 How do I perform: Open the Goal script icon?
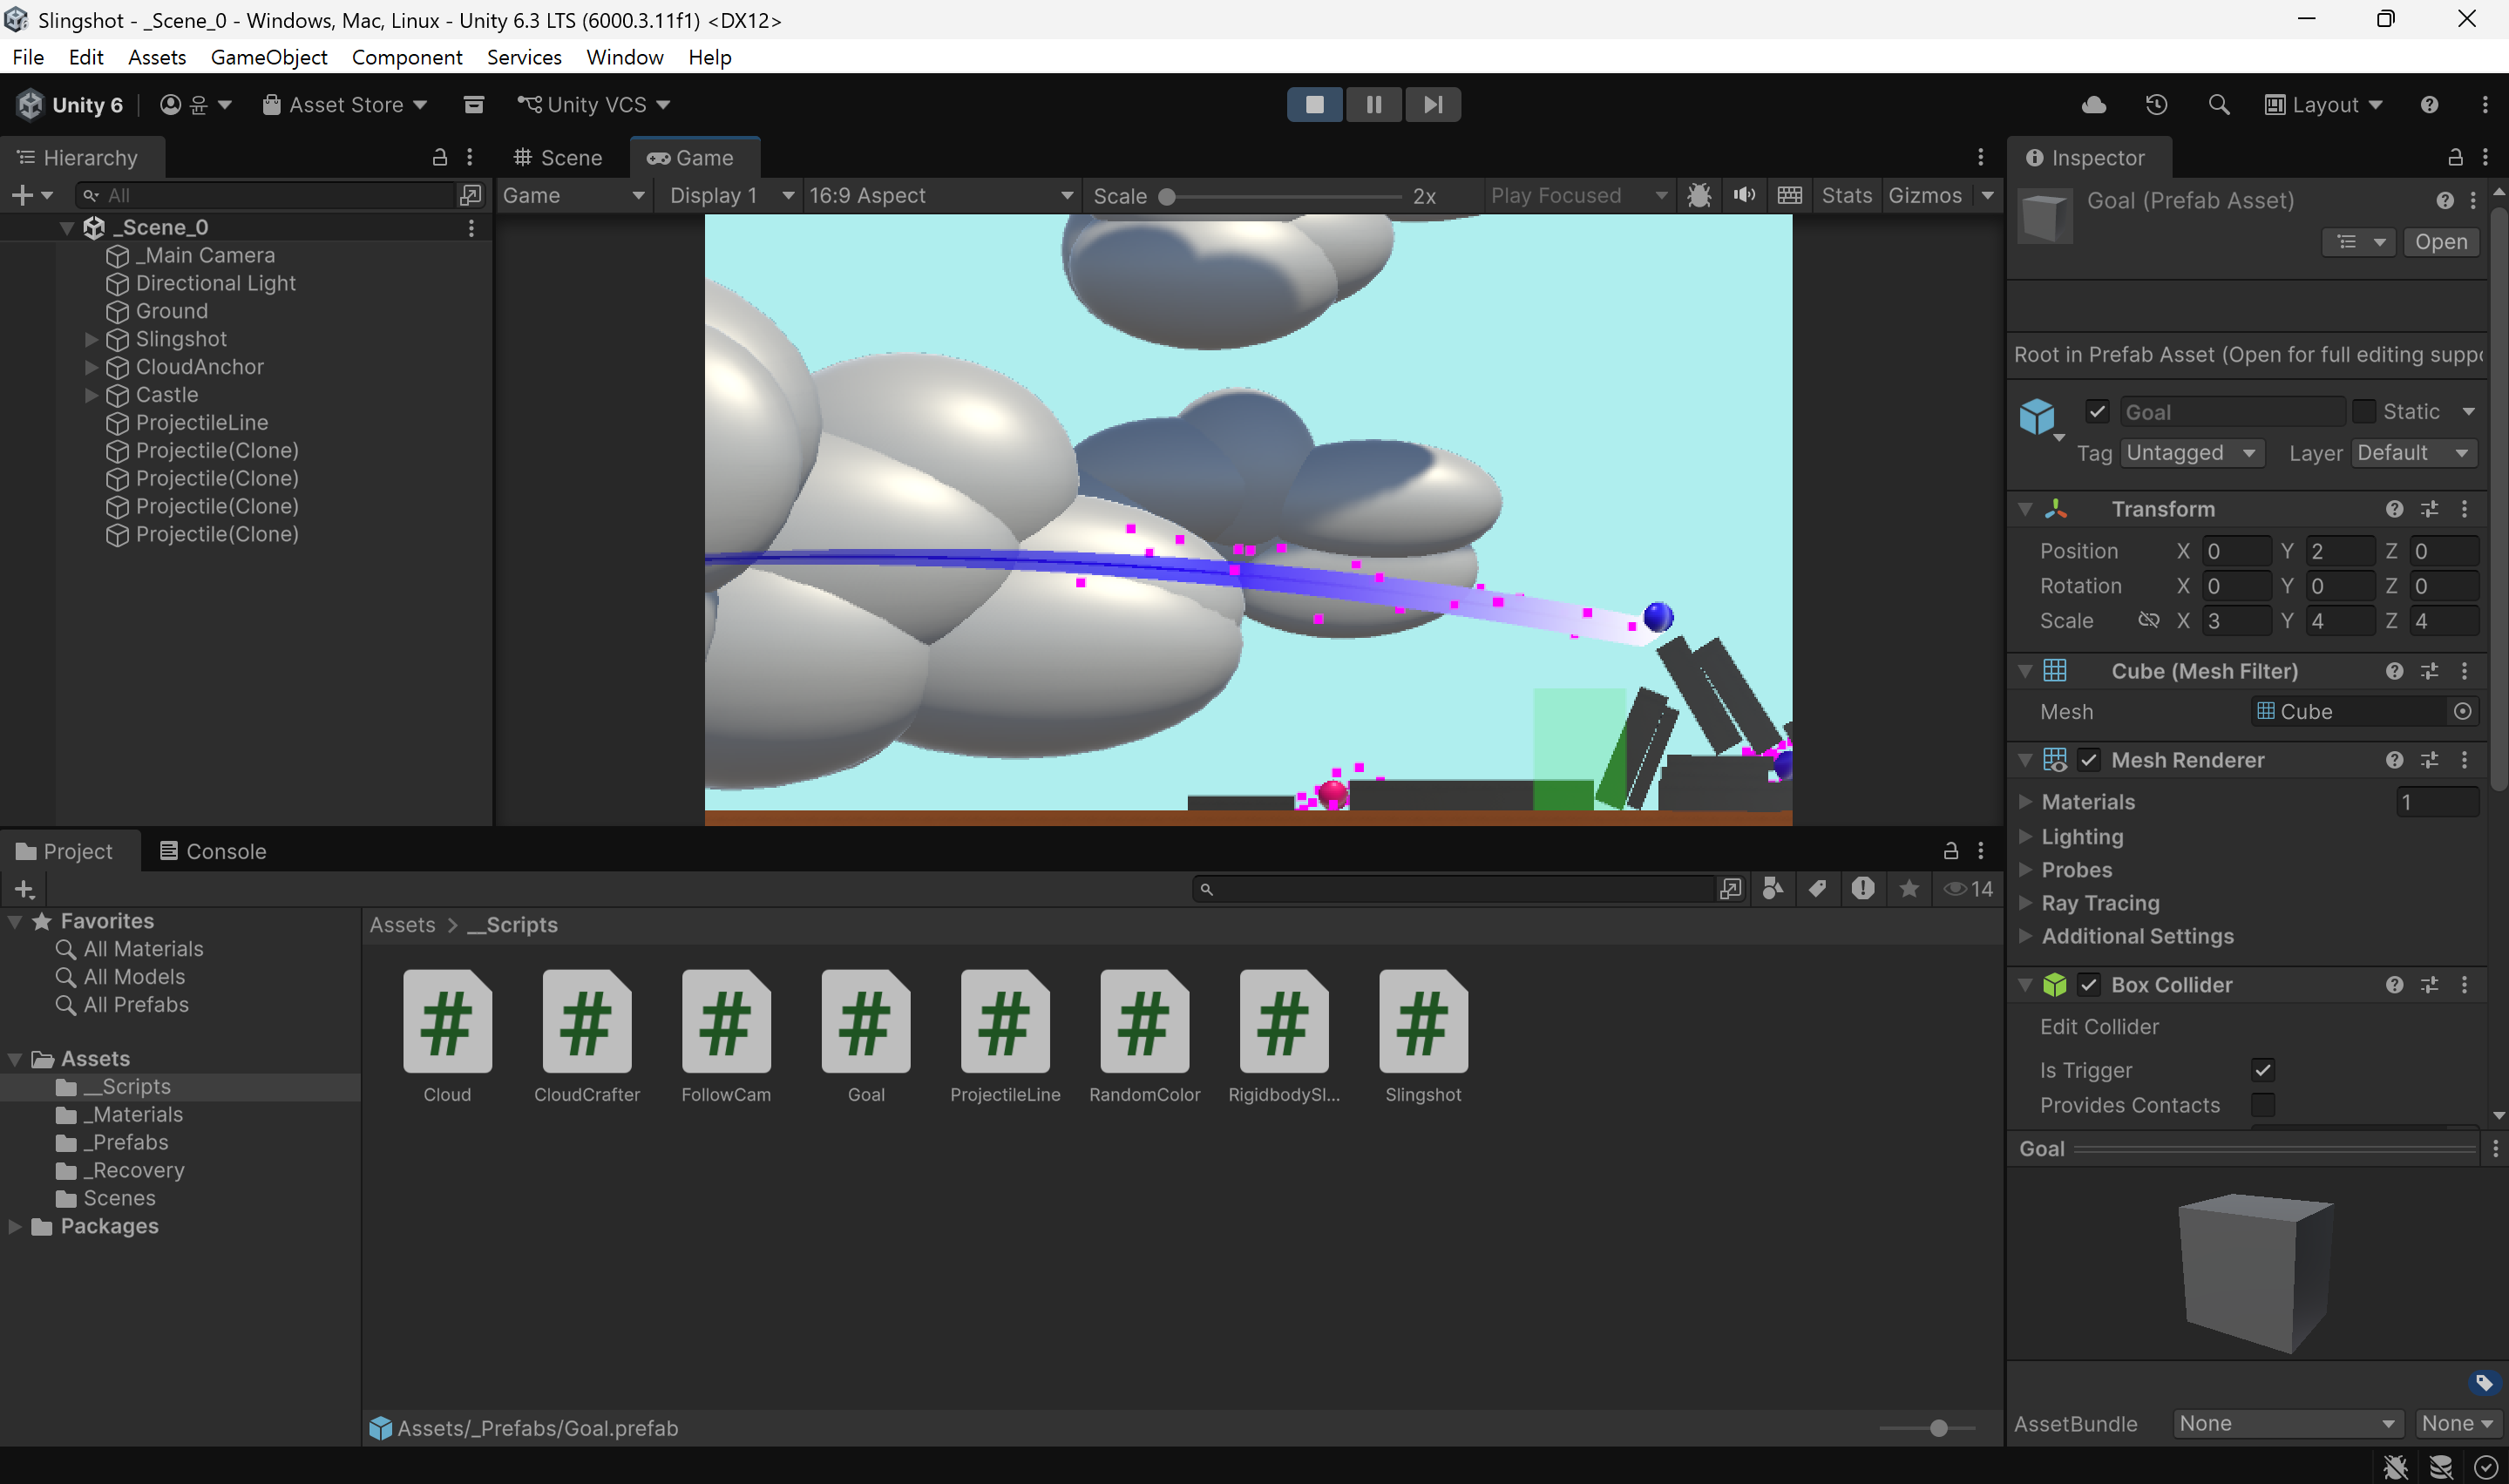point(866,1021)
